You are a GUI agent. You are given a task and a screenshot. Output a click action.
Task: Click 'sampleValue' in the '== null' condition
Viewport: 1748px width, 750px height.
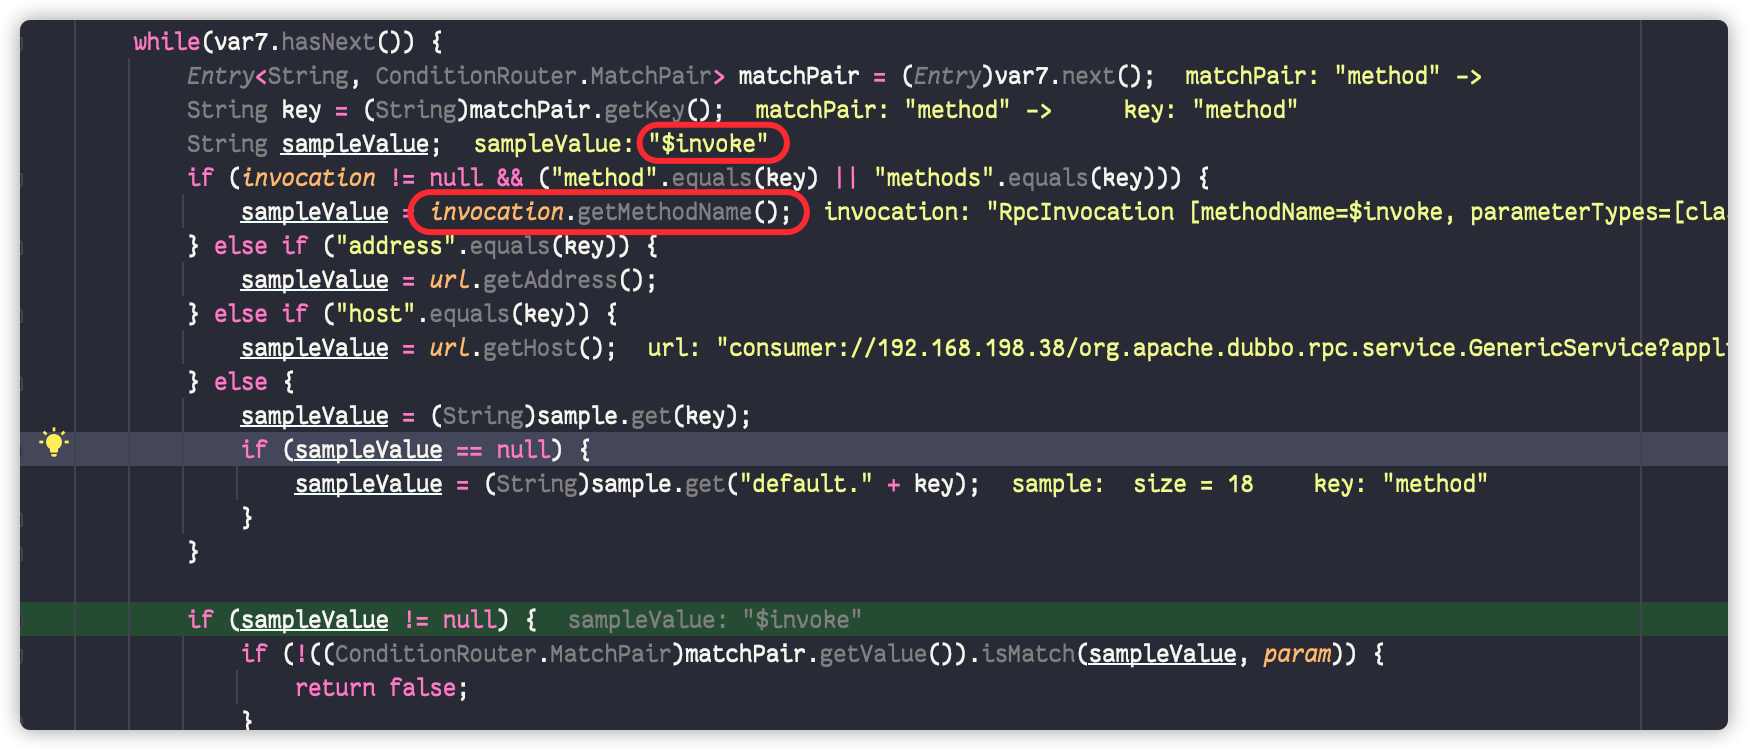368,450
